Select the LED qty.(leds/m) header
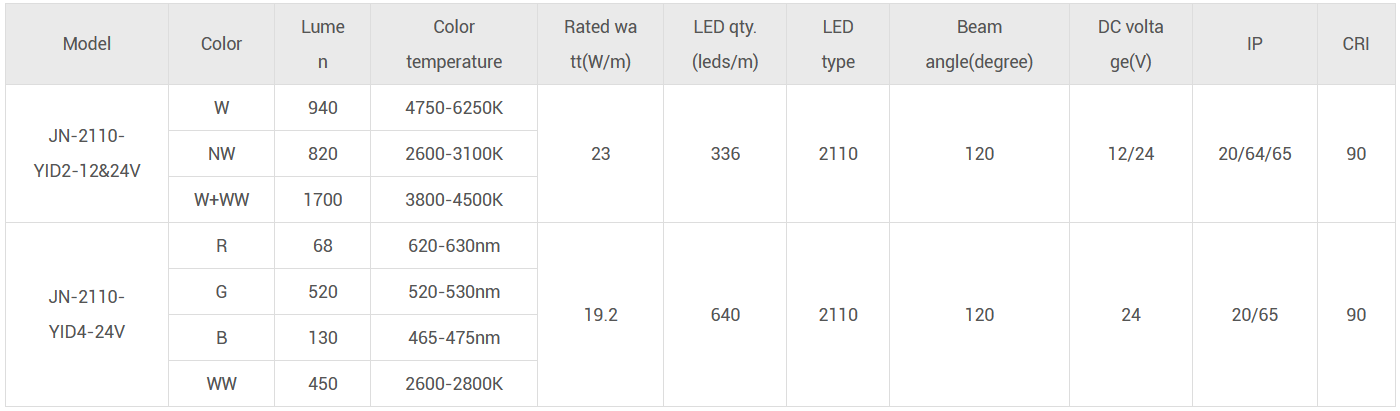Image resolution: width=1400 pixels, height=411 pixels. tap(725, 44)
